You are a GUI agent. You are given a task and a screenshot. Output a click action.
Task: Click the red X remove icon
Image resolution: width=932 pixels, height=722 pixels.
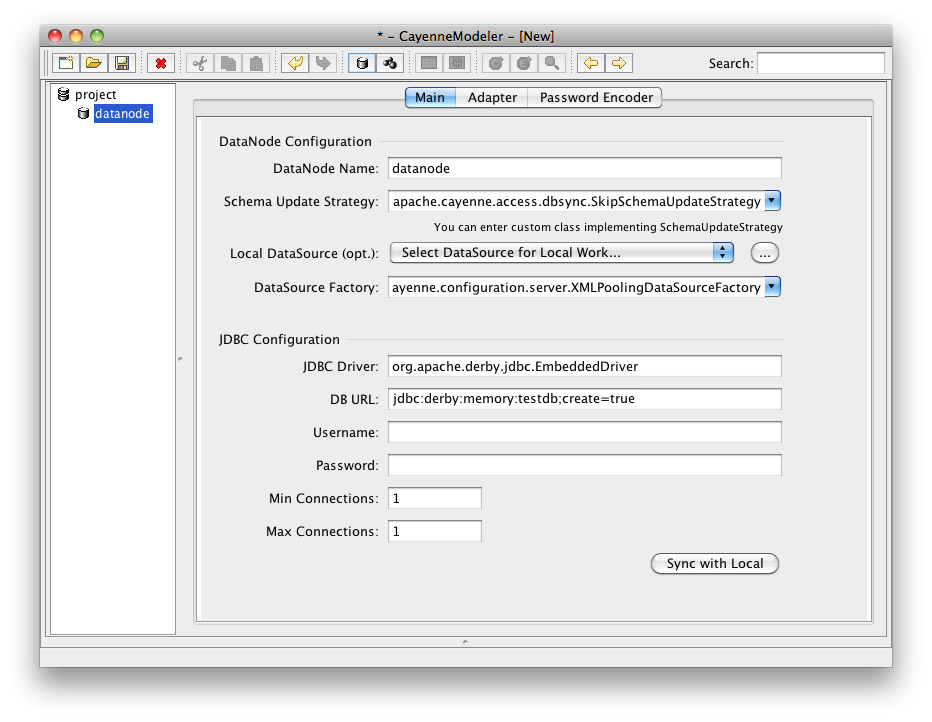(x=160, y=63)
